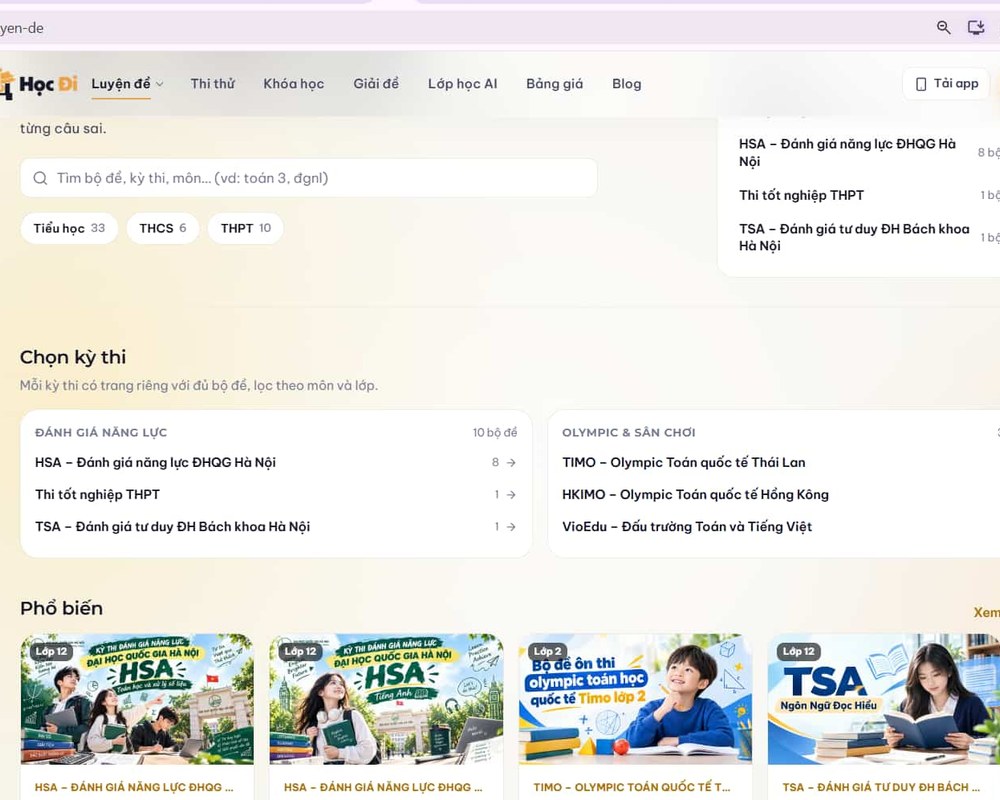
Task: Open TSA row under Đánh giá năng lực
Action: point(276,526)
